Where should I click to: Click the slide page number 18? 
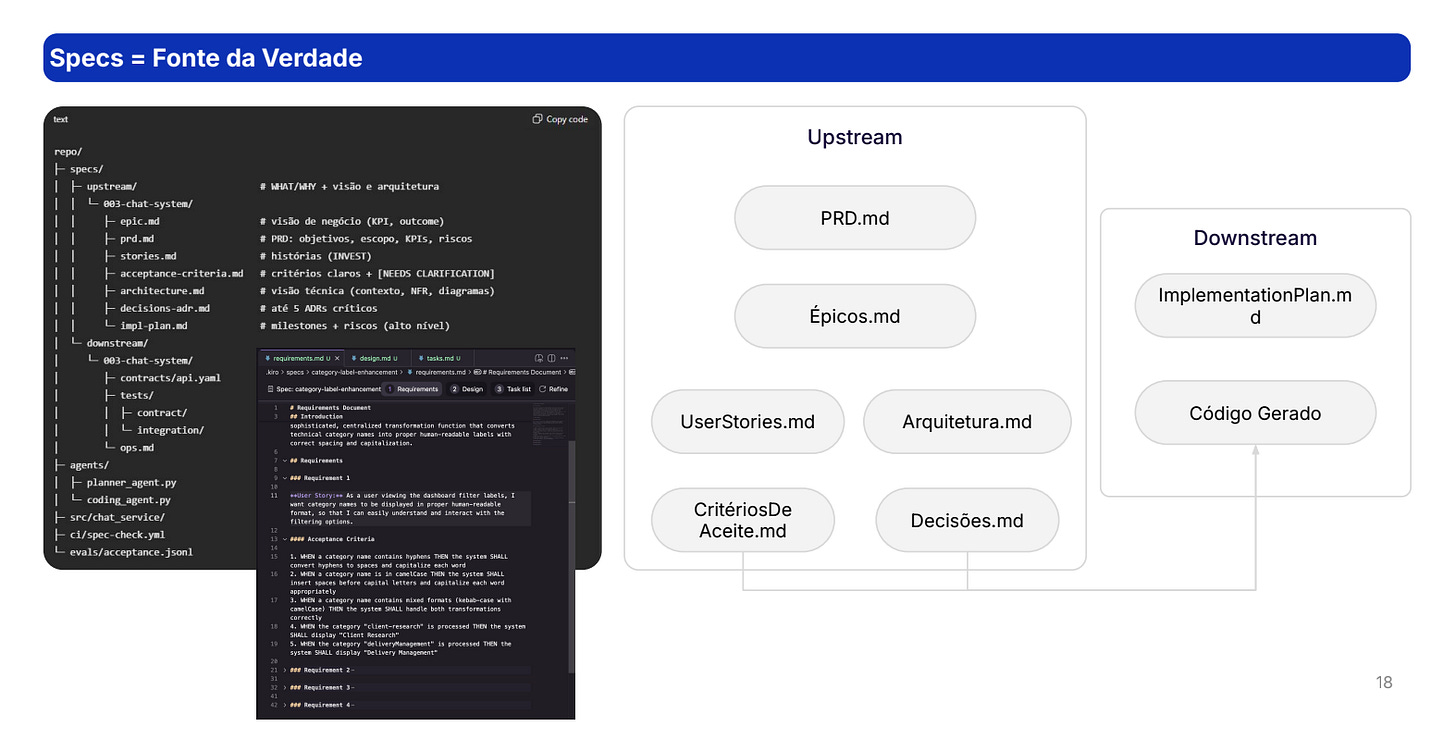(1384, 682)
